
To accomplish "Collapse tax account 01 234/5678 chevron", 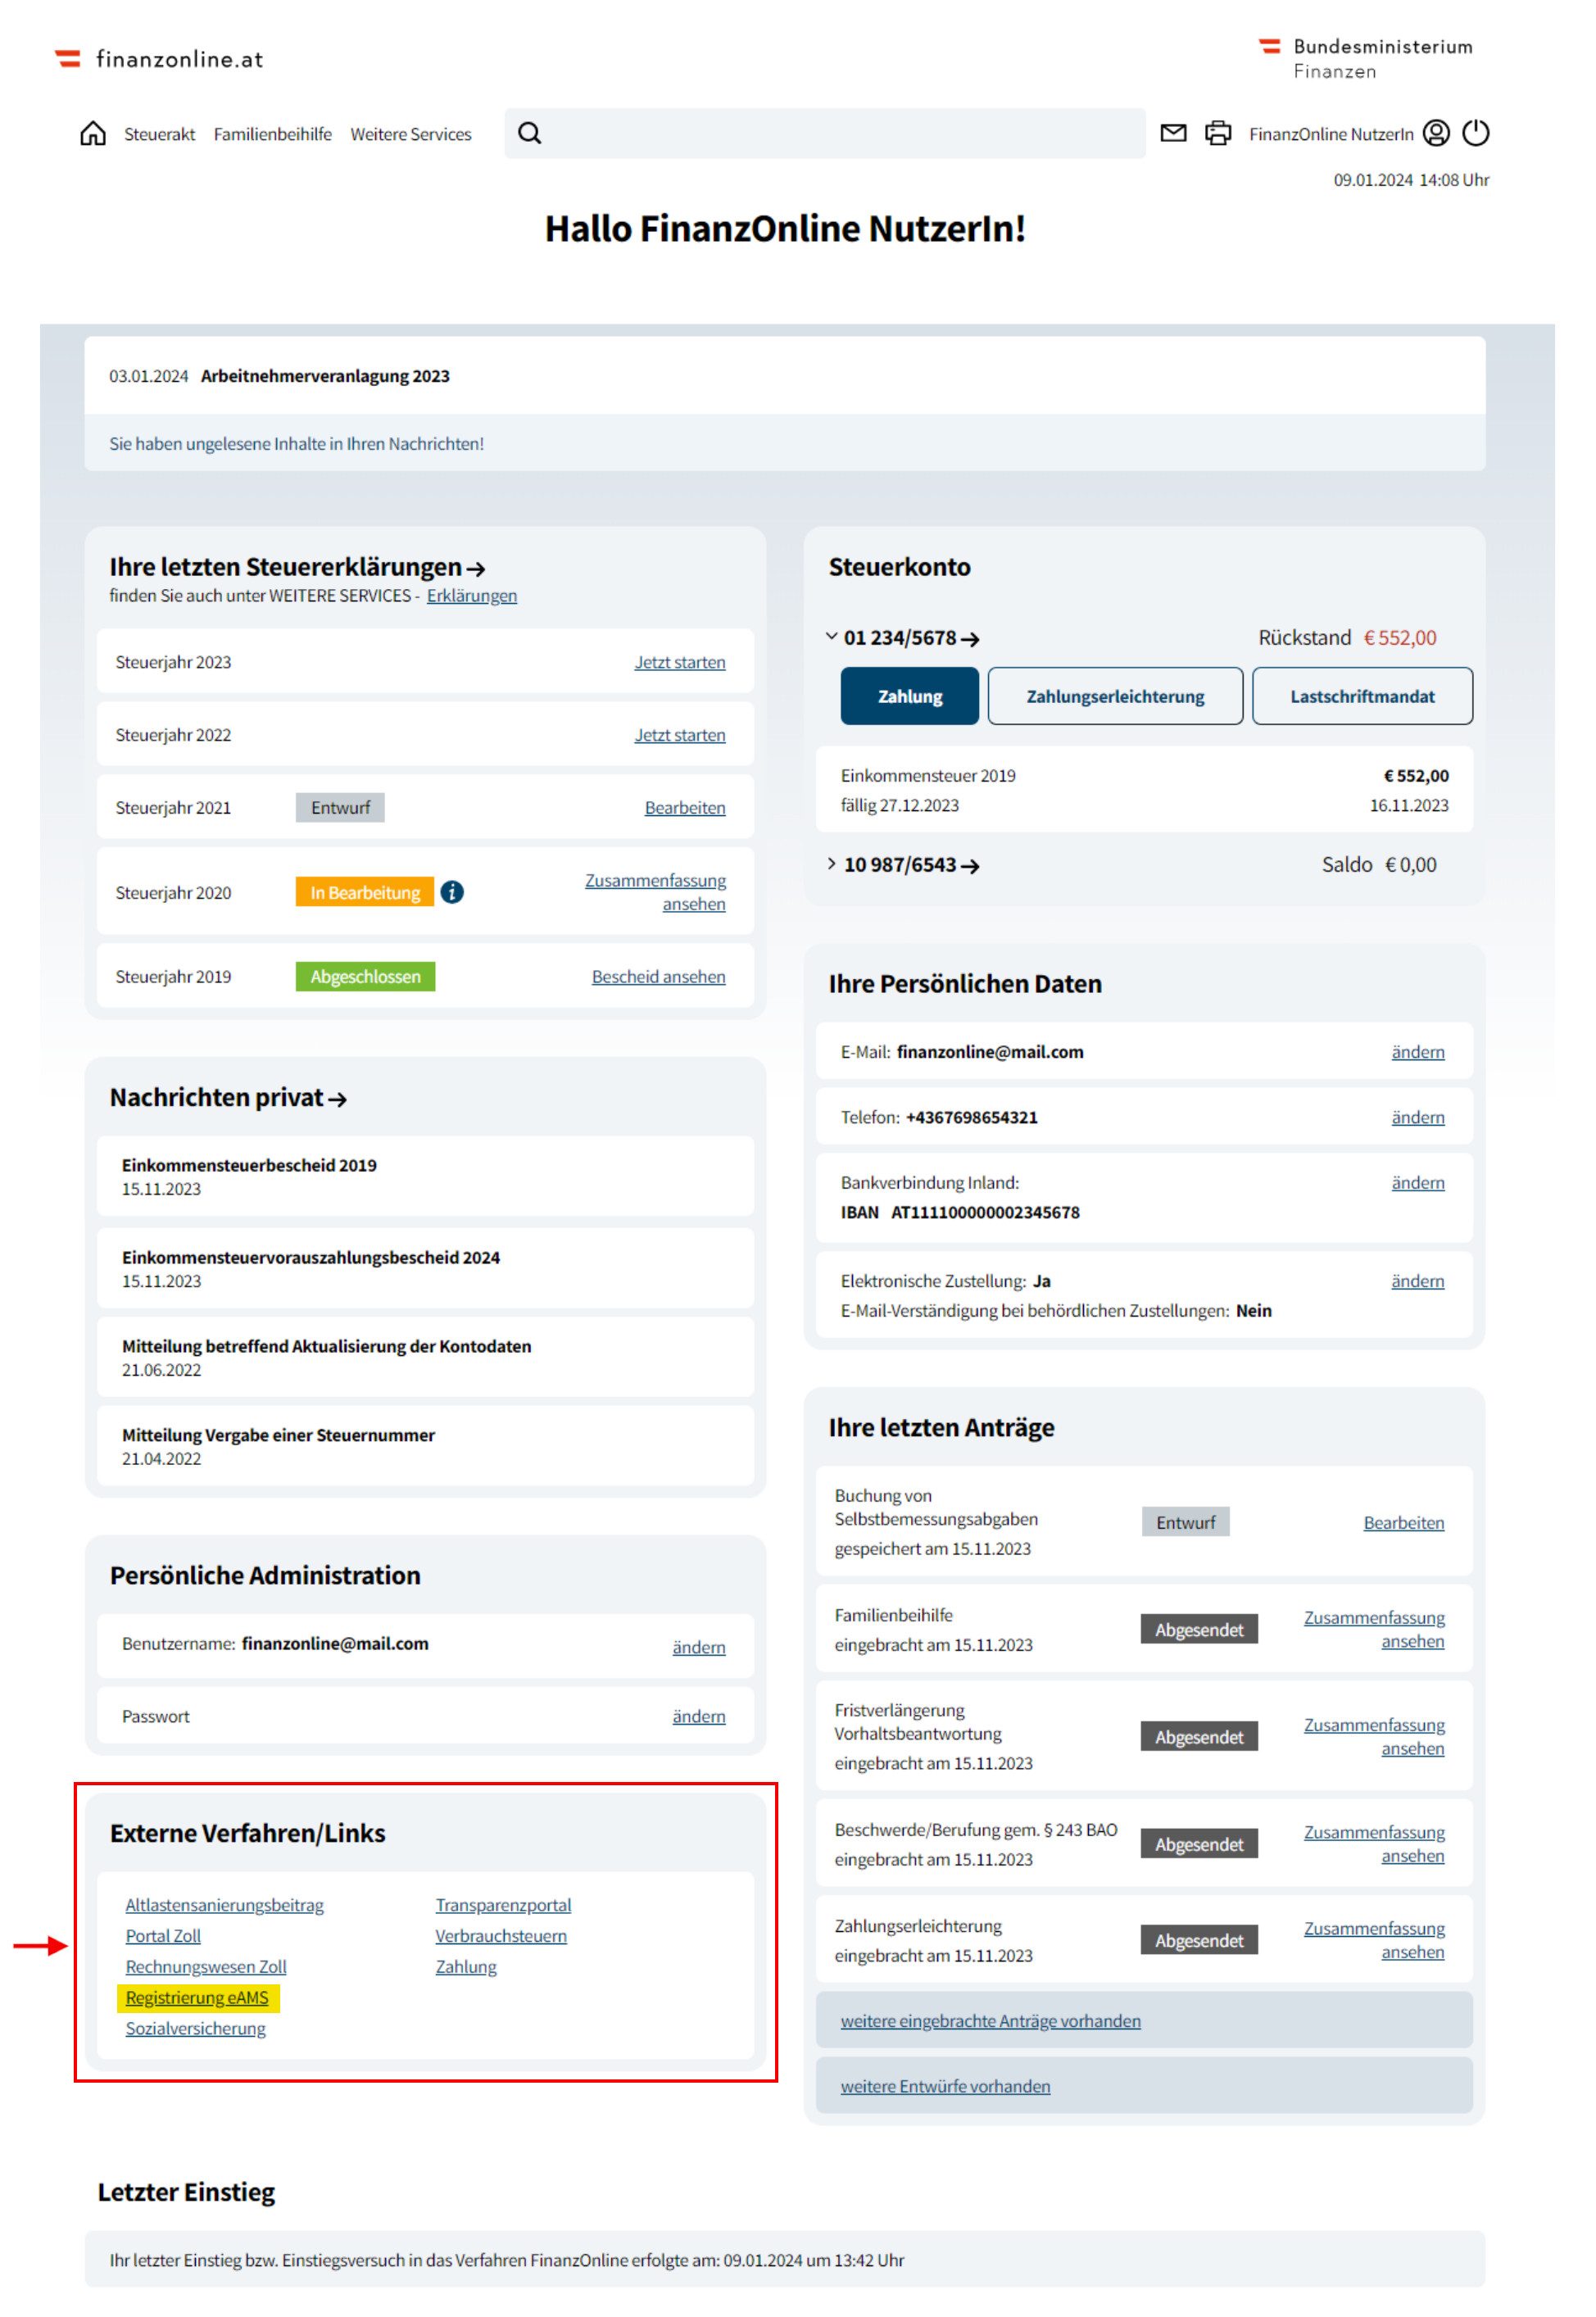I will [x=831, y=637].
